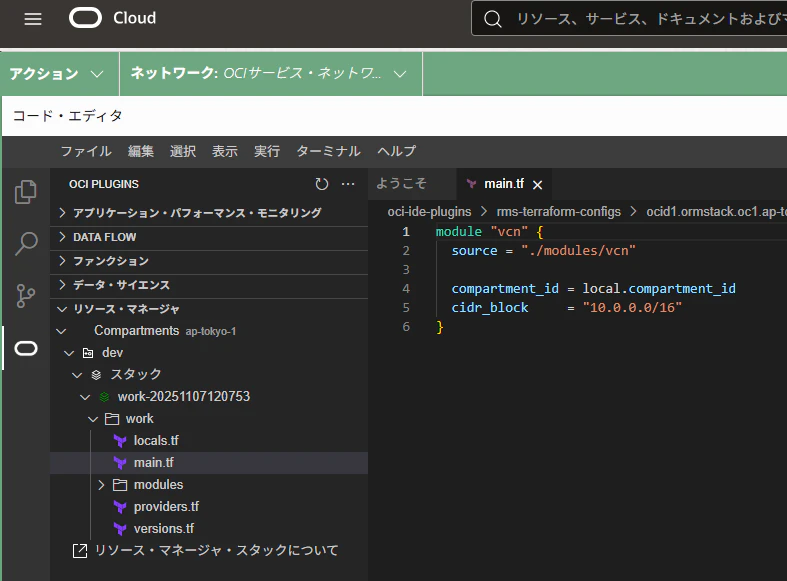Select main.tf in the file tree

(x=154, y=463)
